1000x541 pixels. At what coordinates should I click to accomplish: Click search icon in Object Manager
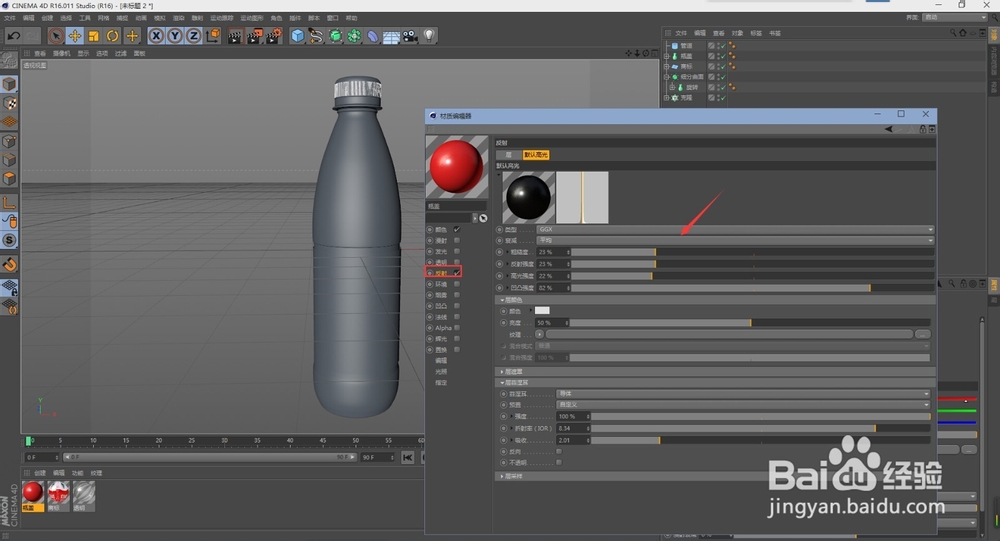click(x=952, y=33)
